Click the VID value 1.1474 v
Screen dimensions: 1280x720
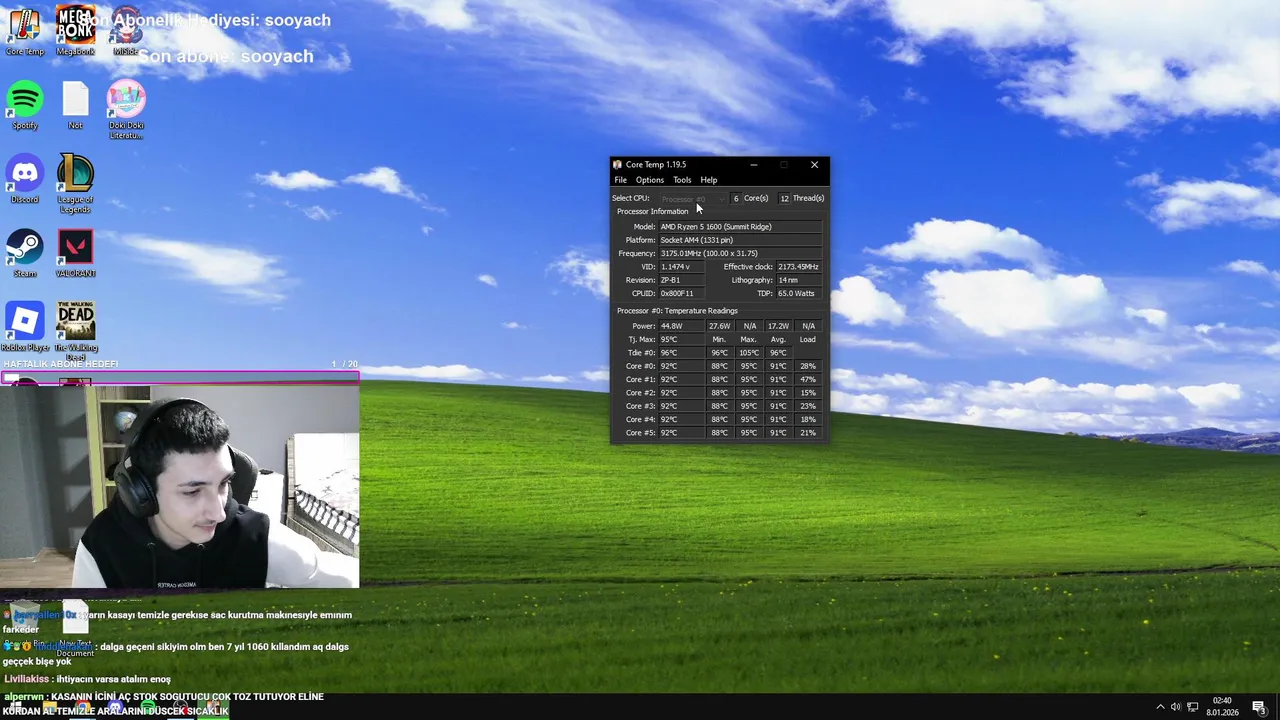pos(682,267)
